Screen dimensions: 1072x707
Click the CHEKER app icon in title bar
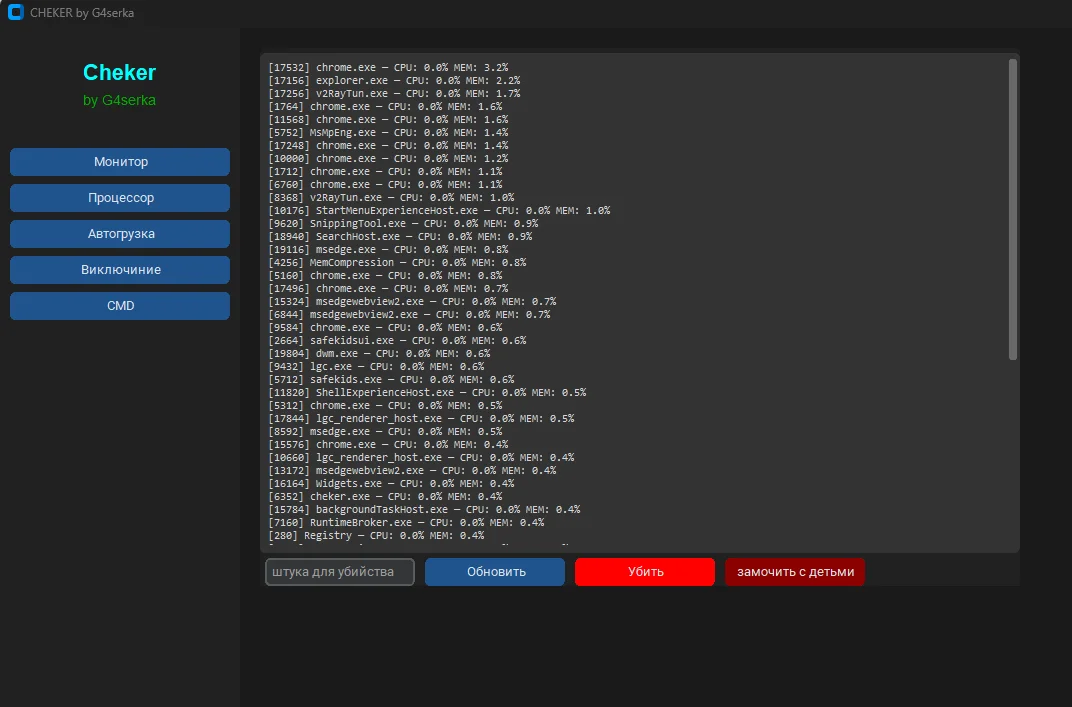(15, 13)
